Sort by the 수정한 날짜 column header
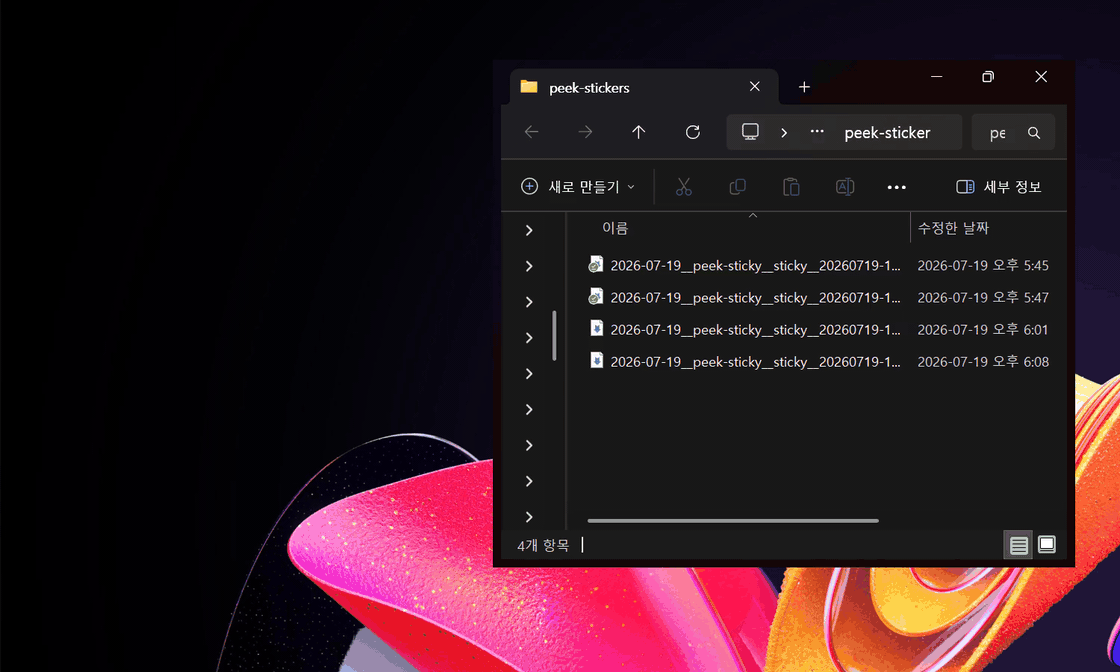The image size is (1120, 672). [953, 228]
